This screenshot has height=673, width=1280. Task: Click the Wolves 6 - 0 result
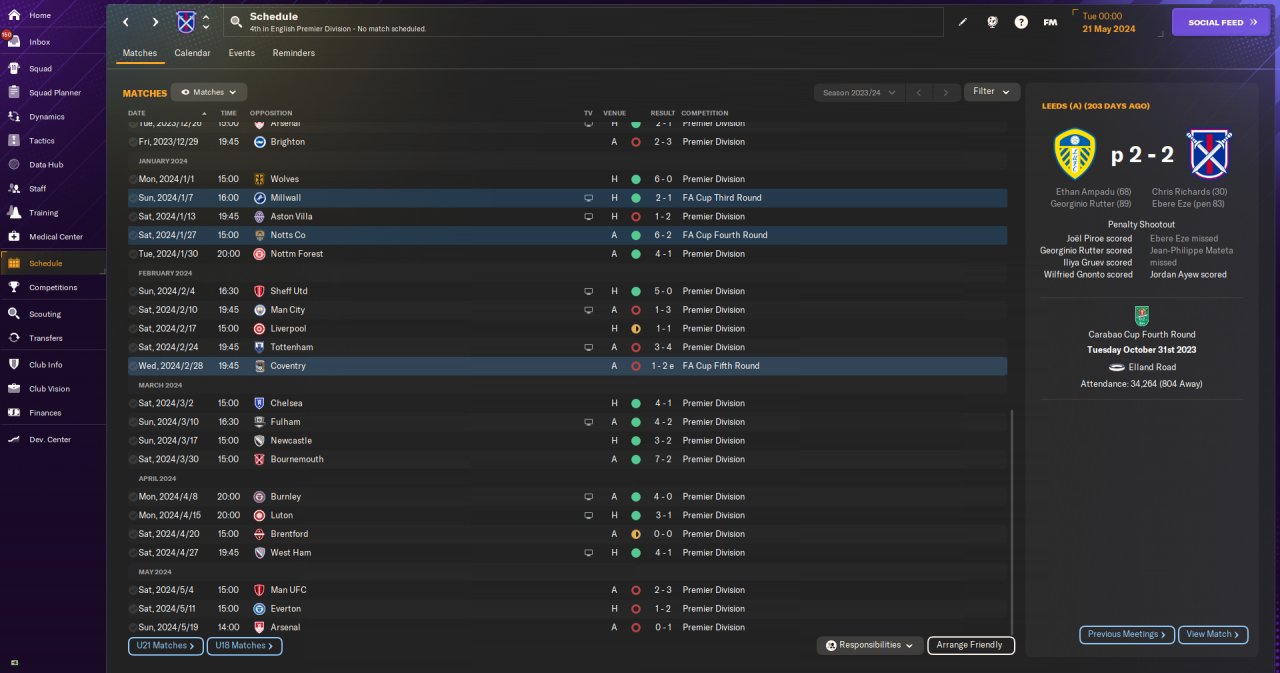point(664,179)
